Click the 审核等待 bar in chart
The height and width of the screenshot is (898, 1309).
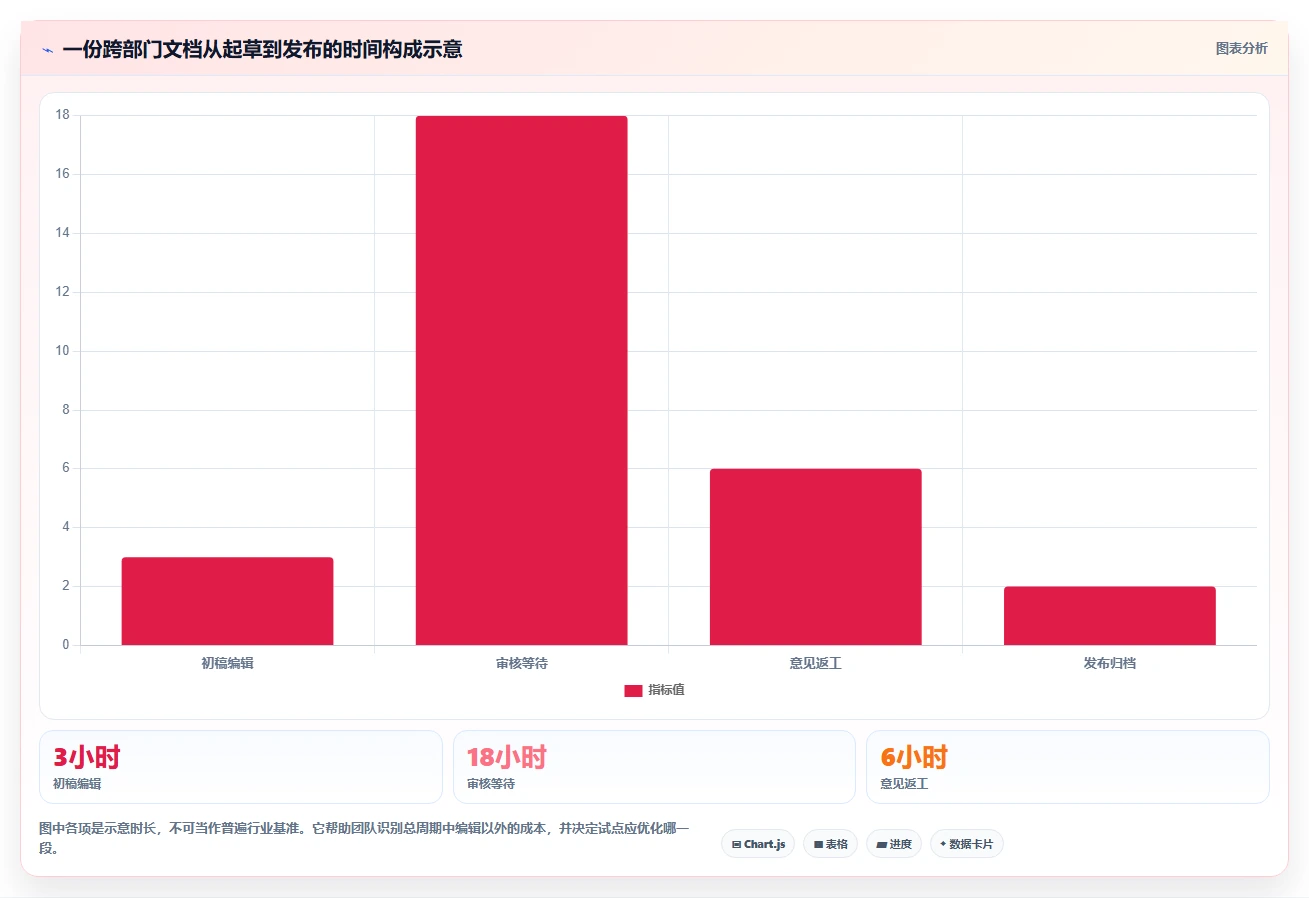click(521, 380)
